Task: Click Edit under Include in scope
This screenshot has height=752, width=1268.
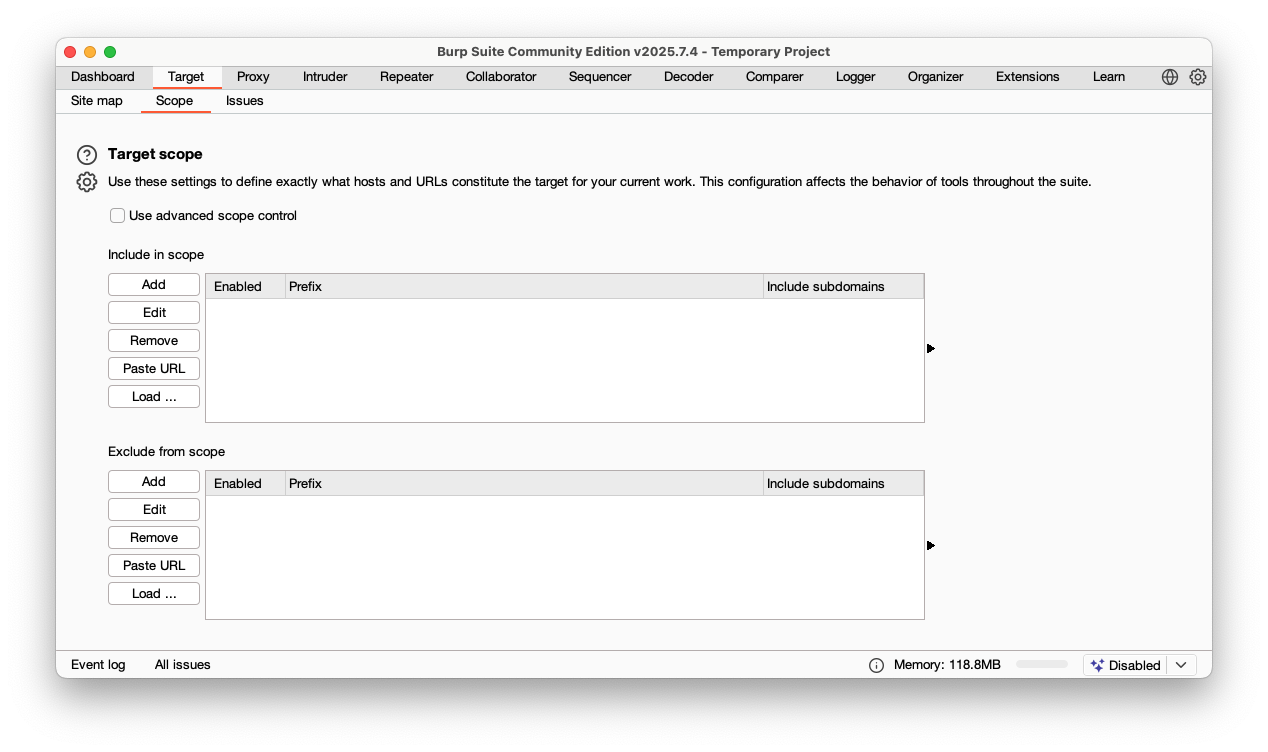Action: tap(154, 313)
